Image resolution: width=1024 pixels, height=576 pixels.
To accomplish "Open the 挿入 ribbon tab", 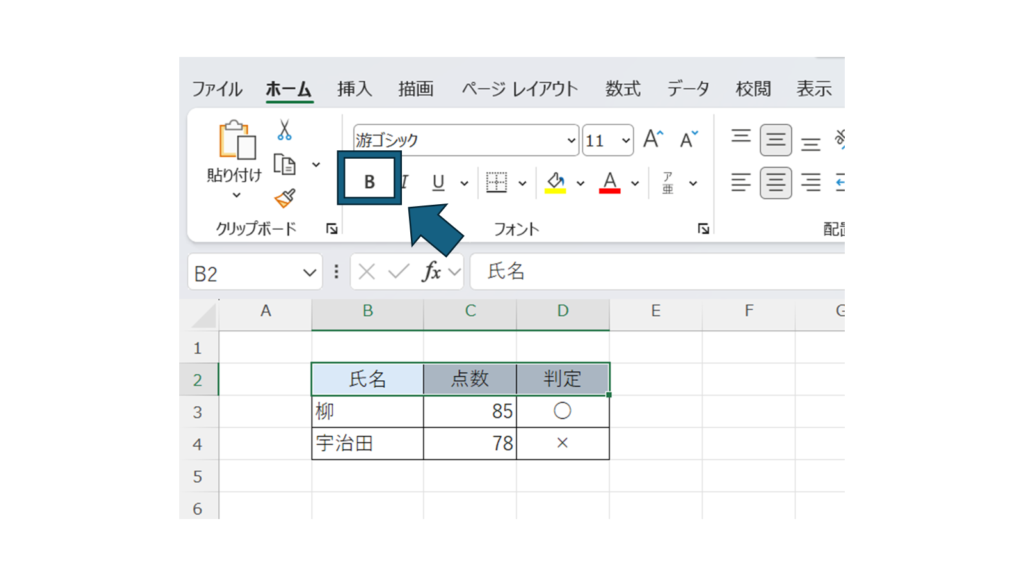I will [x=354, y=89].
